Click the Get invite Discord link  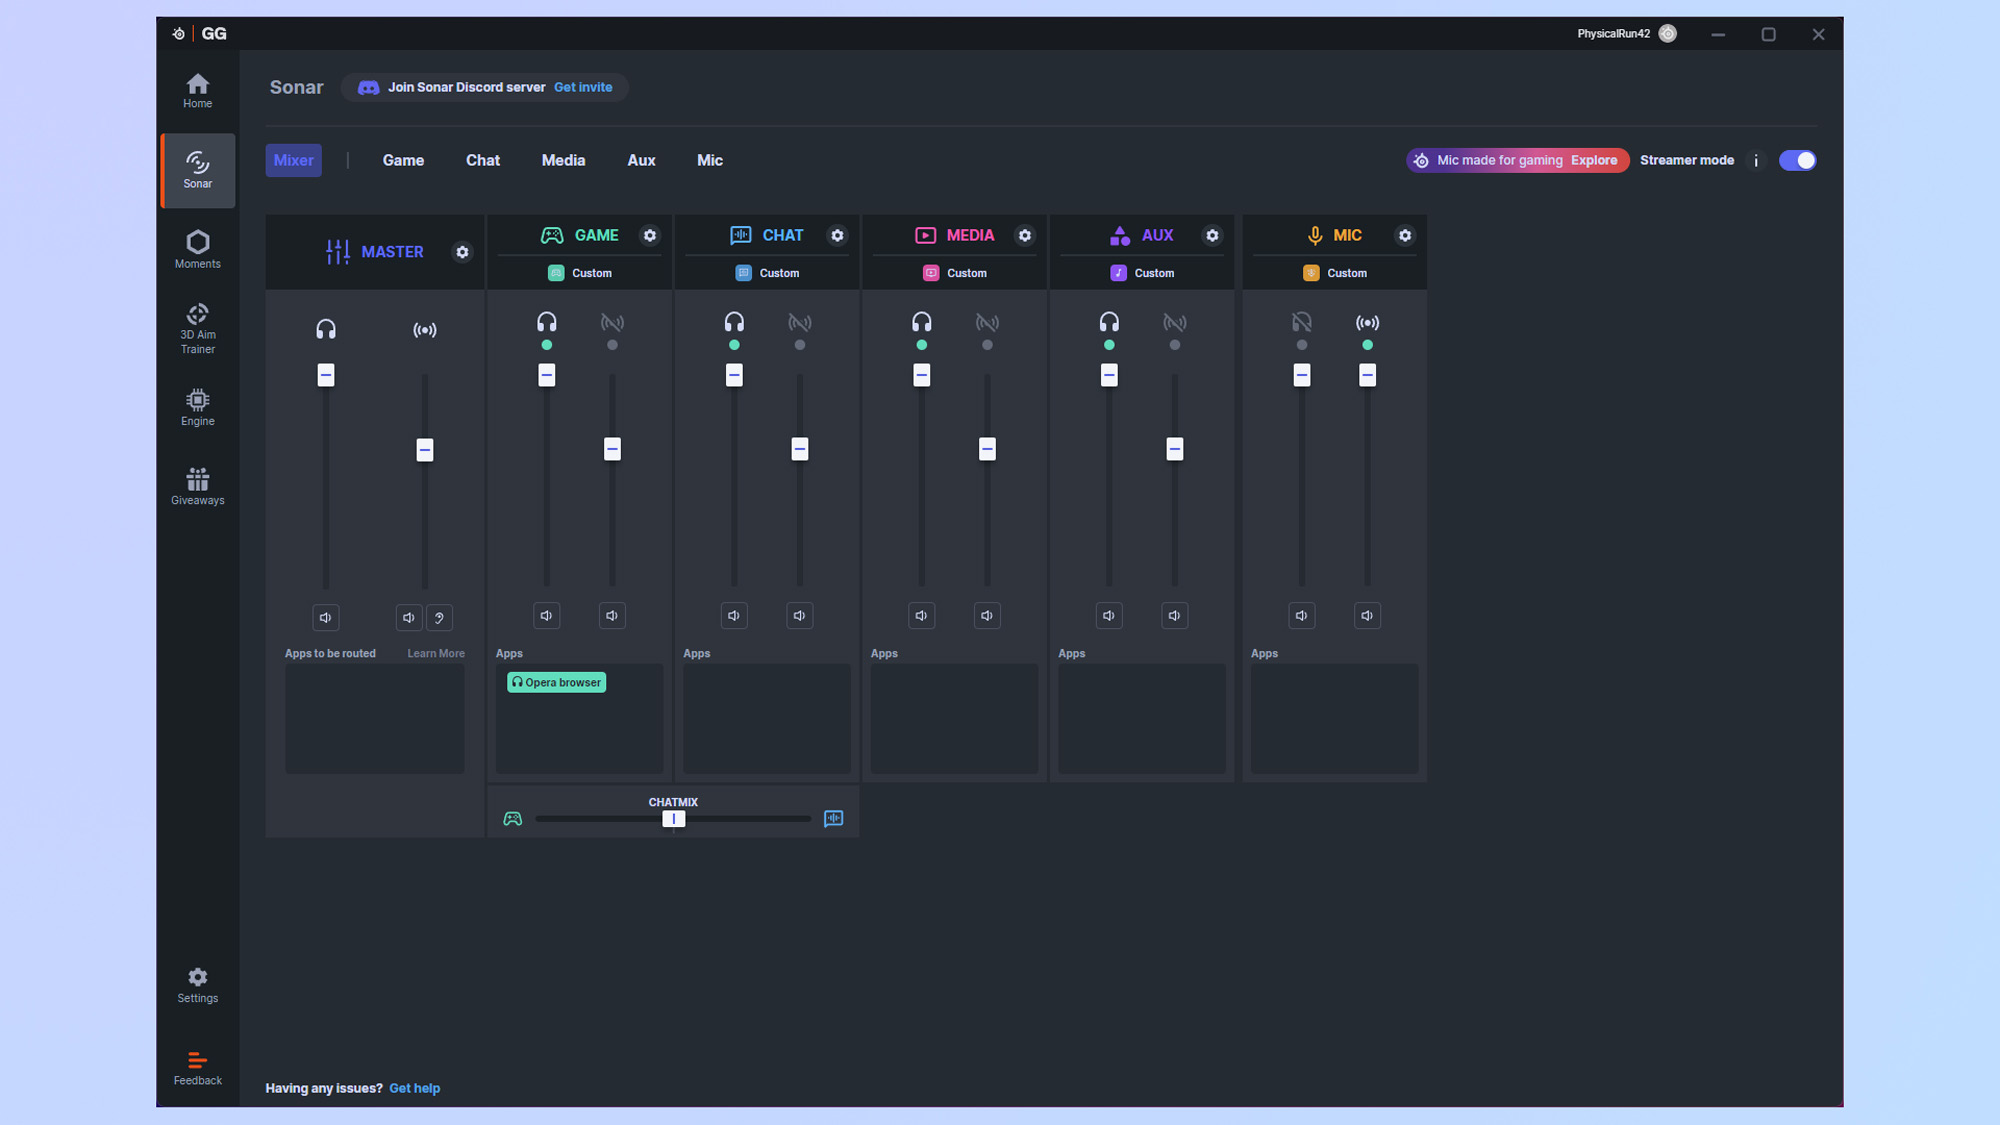(583, 87)
